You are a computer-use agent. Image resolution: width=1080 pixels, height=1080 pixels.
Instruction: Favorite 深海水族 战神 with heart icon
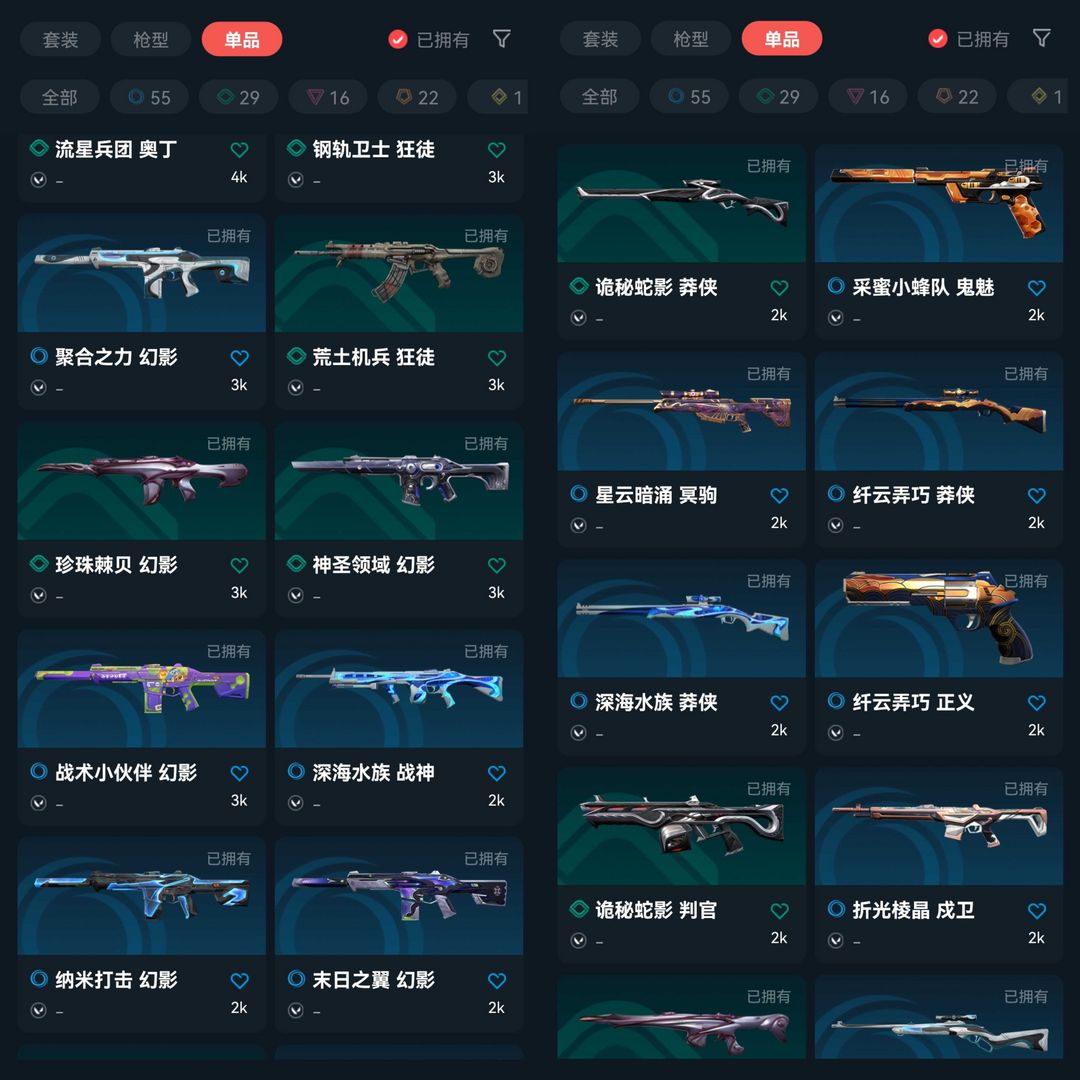click(497, 773)
